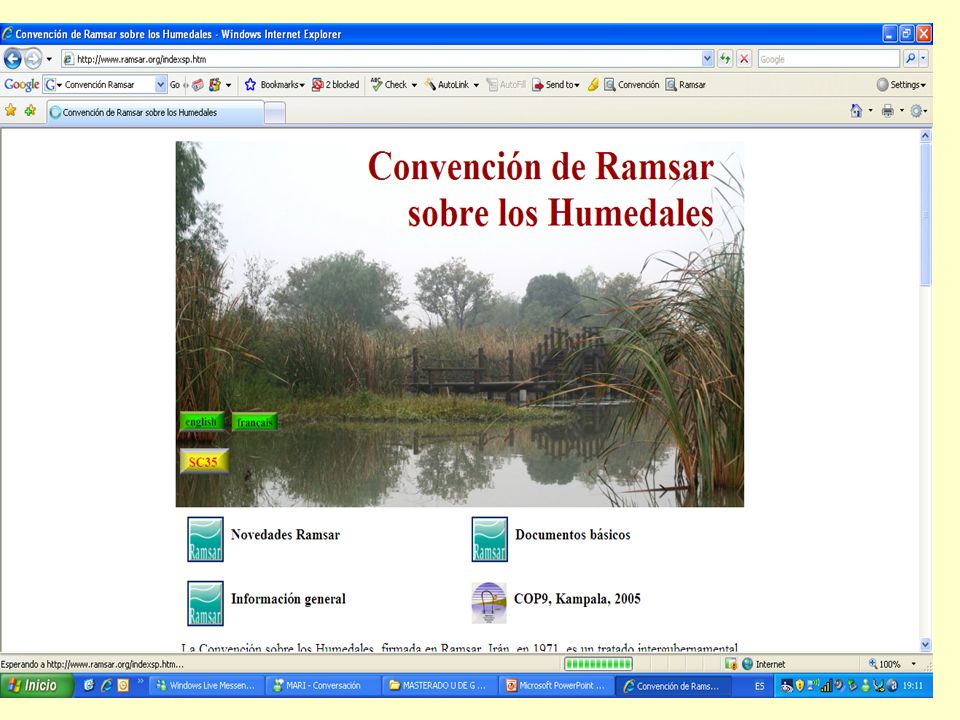Viewport: 960px width, 720px height.
Task: Click the ES language indicator
Action: click(759, 686)
